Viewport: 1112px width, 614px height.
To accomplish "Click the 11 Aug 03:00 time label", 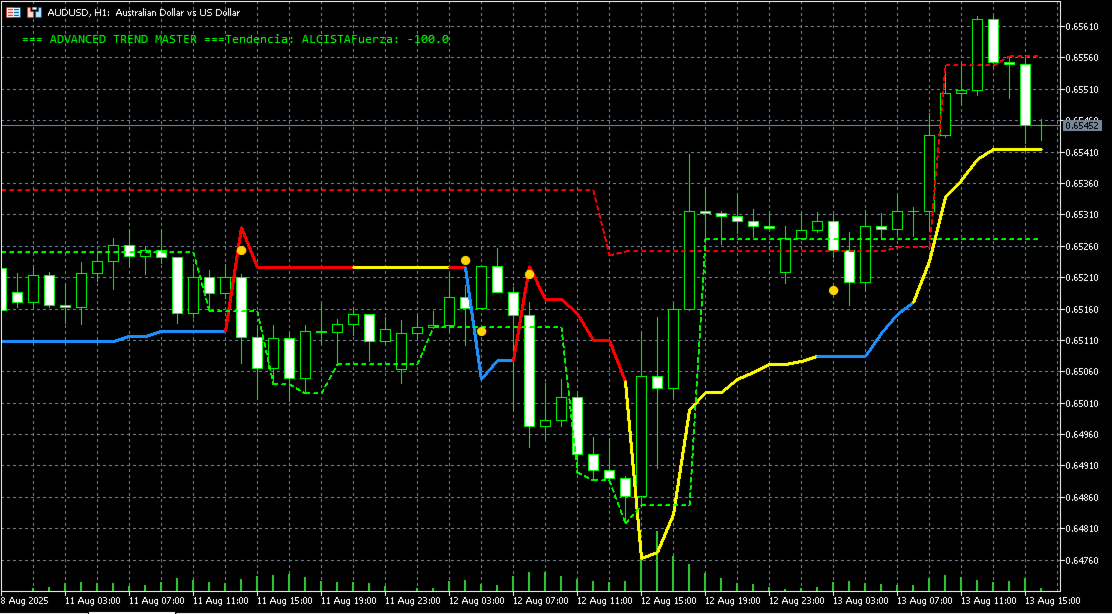I will tap(94, 601).
